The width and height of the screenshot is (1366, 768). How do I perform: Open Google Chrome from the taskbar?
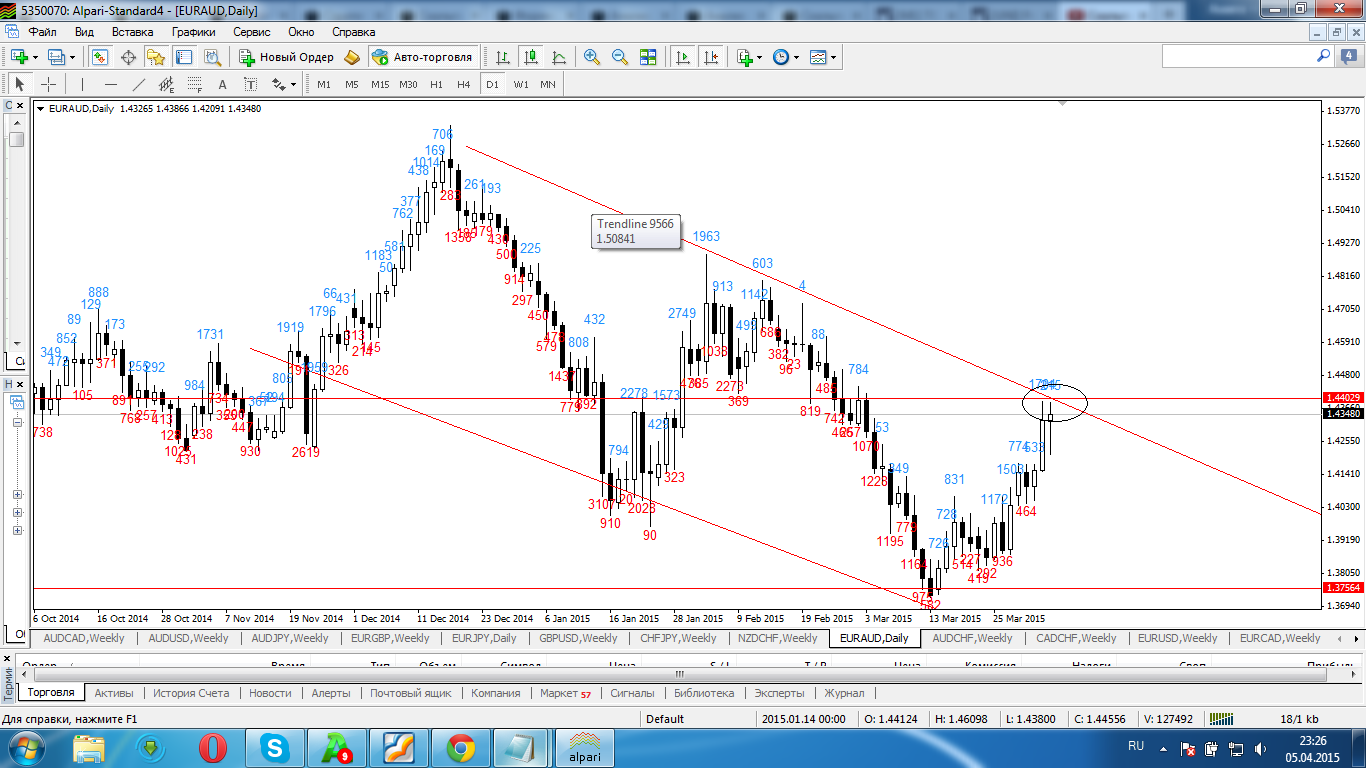point(461,747)
